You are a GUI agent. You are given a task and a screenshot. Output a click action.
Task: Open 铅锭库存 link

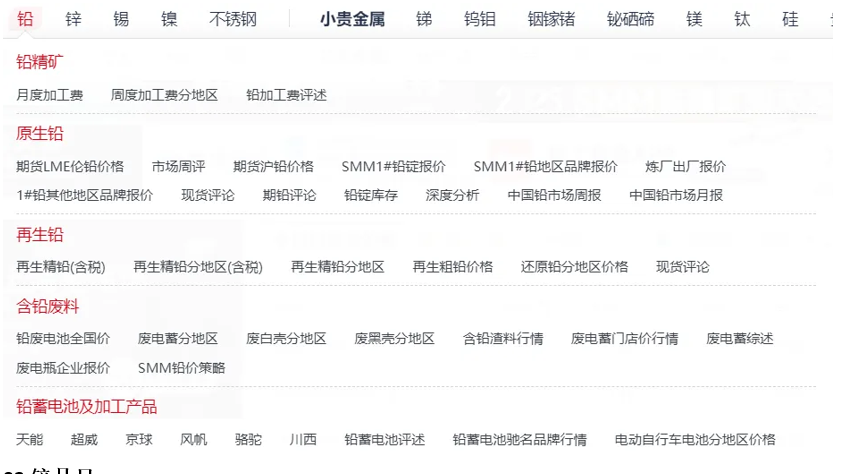(371, 195)
